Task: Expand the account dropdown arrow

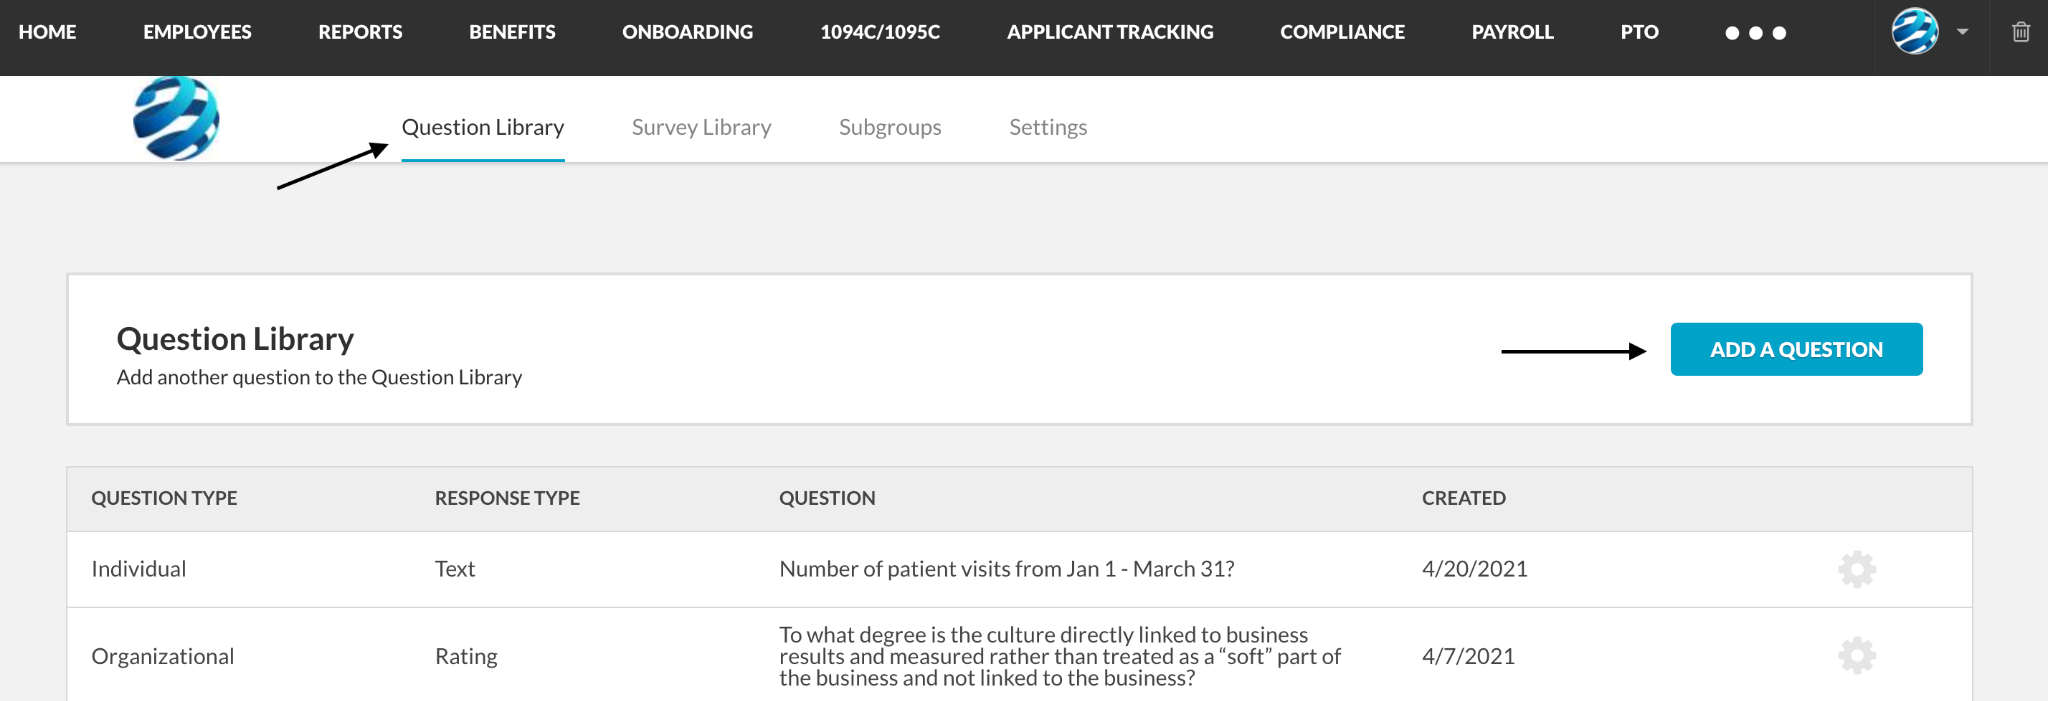Action: point(1962,32)
